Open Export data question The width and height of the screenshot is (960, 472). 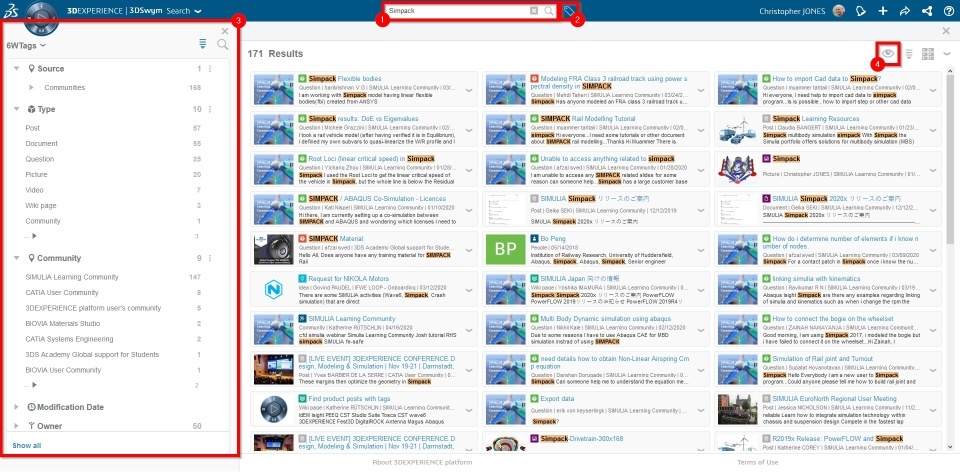(557, 399)
